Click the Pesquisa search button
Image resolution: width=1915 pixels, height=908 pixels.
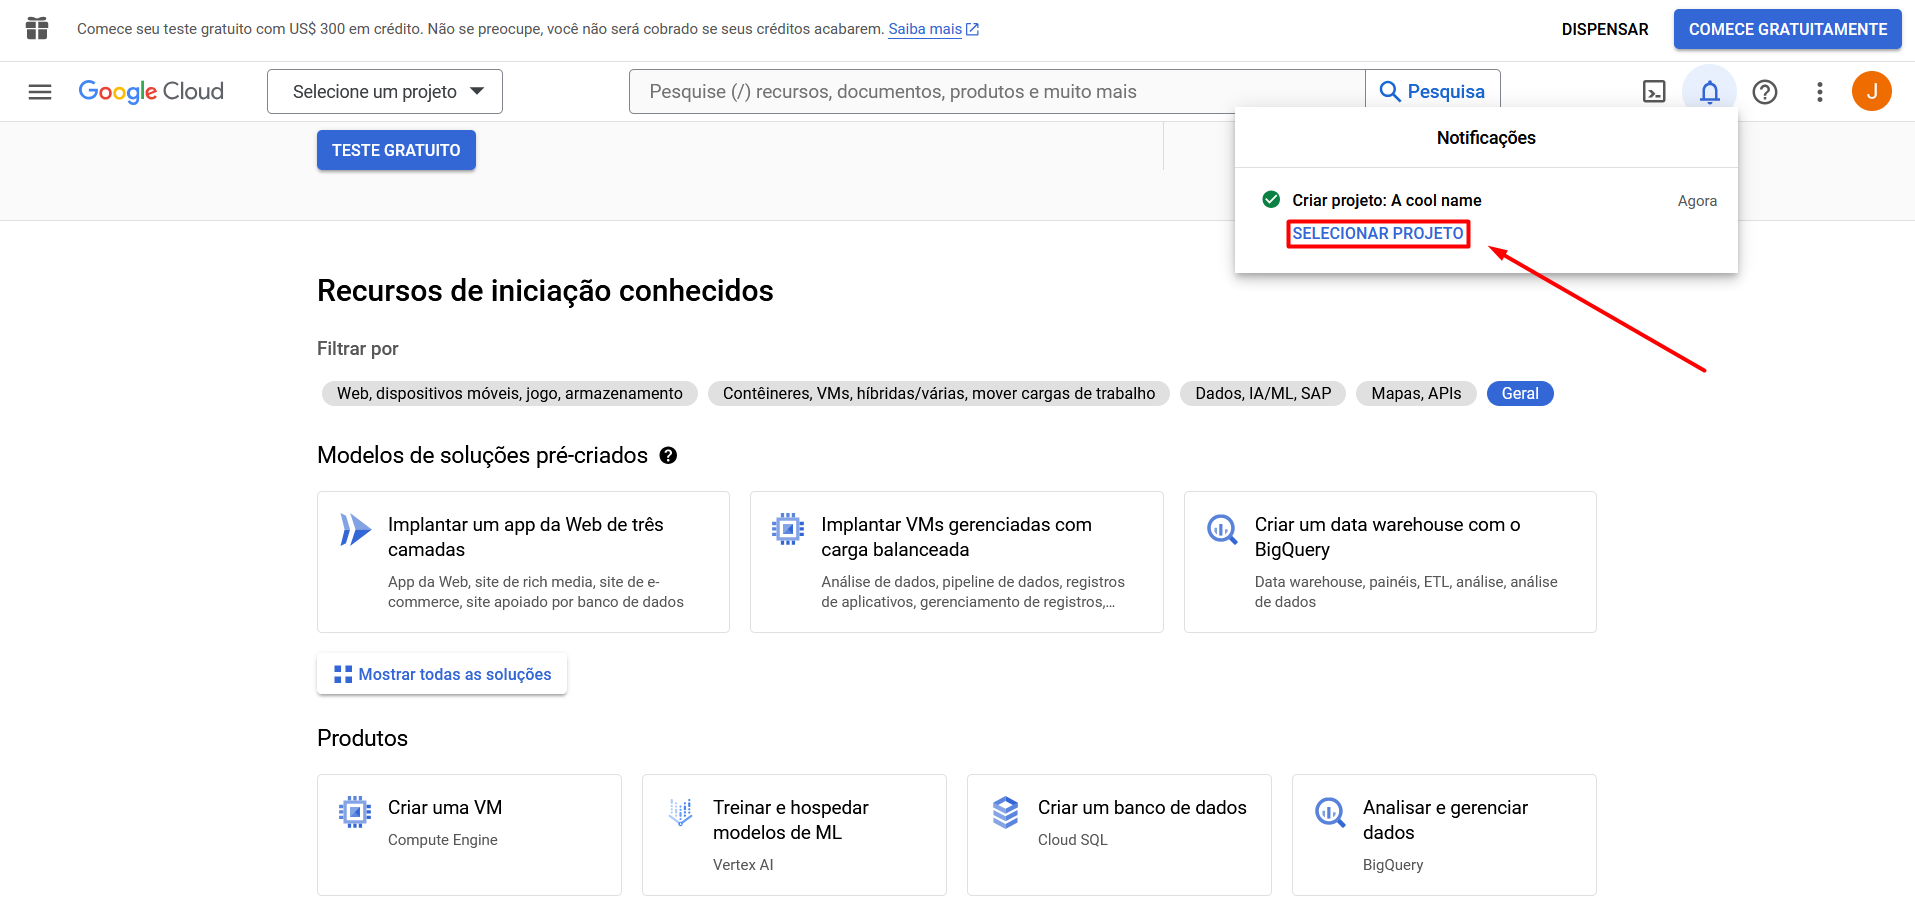(x=1432, y=92)
